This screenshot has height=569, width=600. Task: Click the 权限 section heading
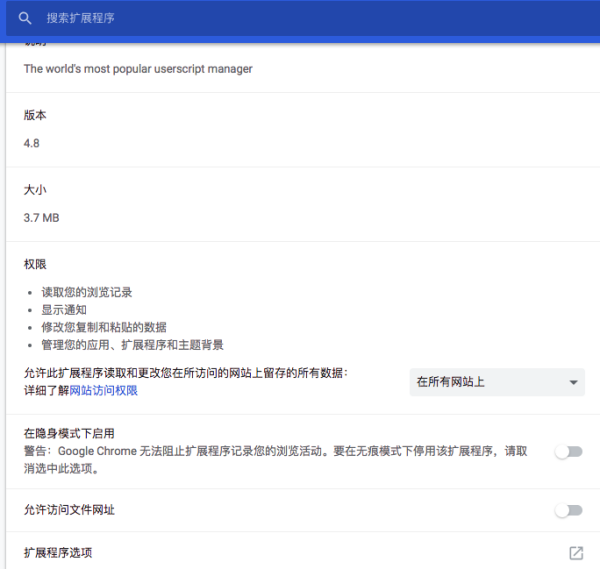(x=35, y=264)
